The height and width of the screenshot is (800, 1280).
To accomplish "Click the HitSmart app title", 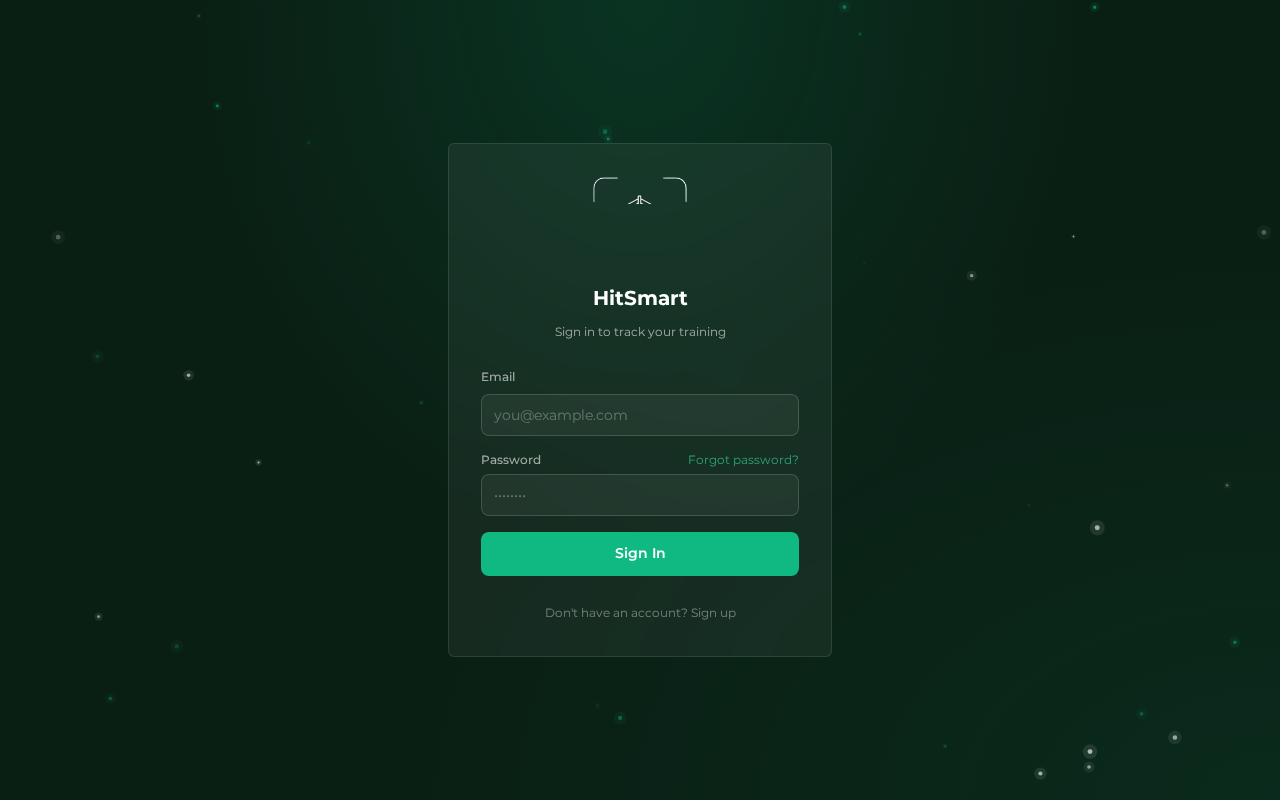I will 640,298.
